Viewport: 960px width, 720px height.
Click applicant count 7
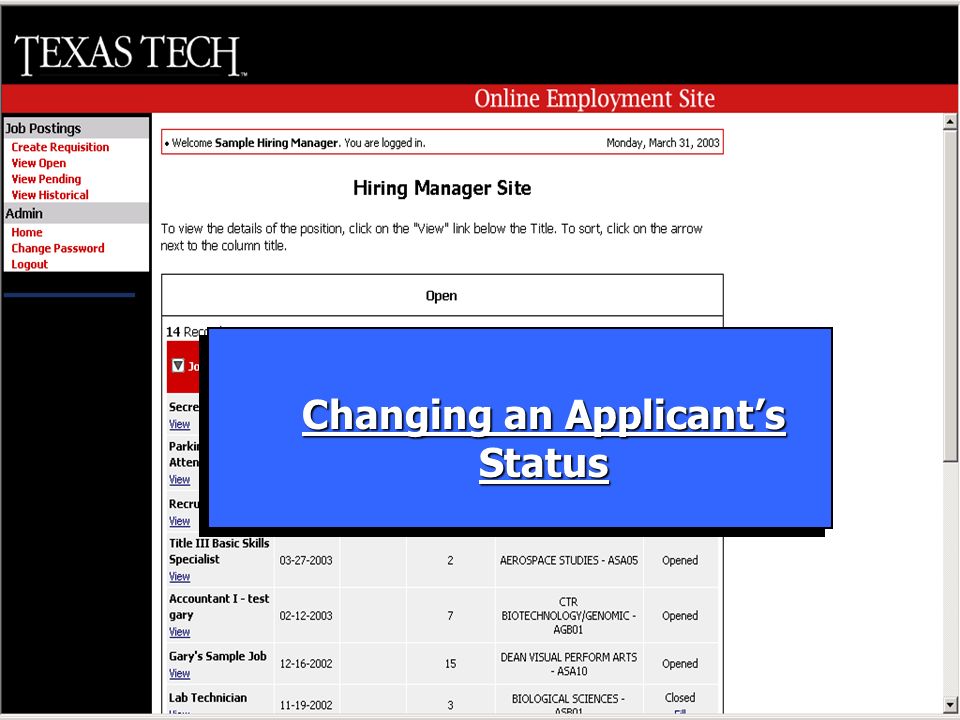coord(450,615)
